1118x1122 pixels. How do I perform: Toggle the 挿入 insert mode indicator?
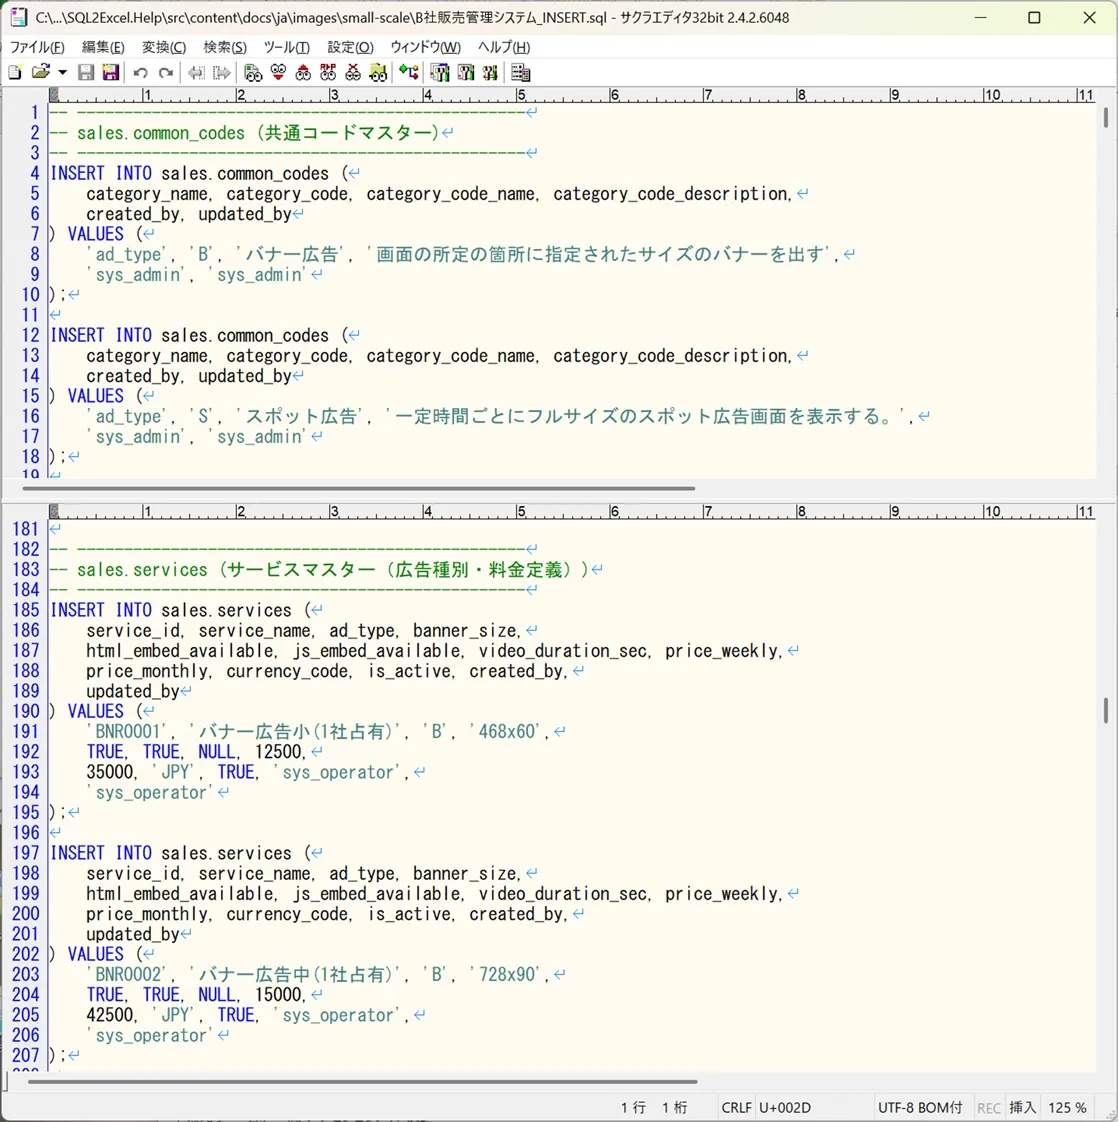point(1022,1107)
